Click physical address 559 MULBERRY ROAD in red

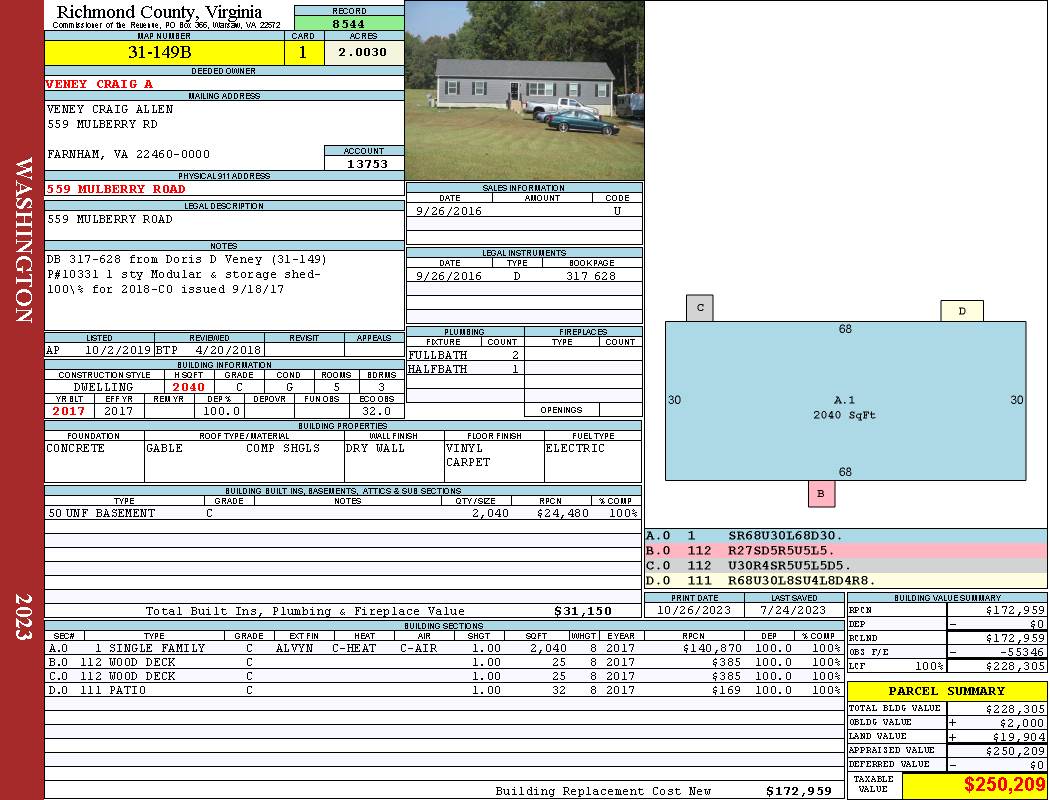click(117, 189)
